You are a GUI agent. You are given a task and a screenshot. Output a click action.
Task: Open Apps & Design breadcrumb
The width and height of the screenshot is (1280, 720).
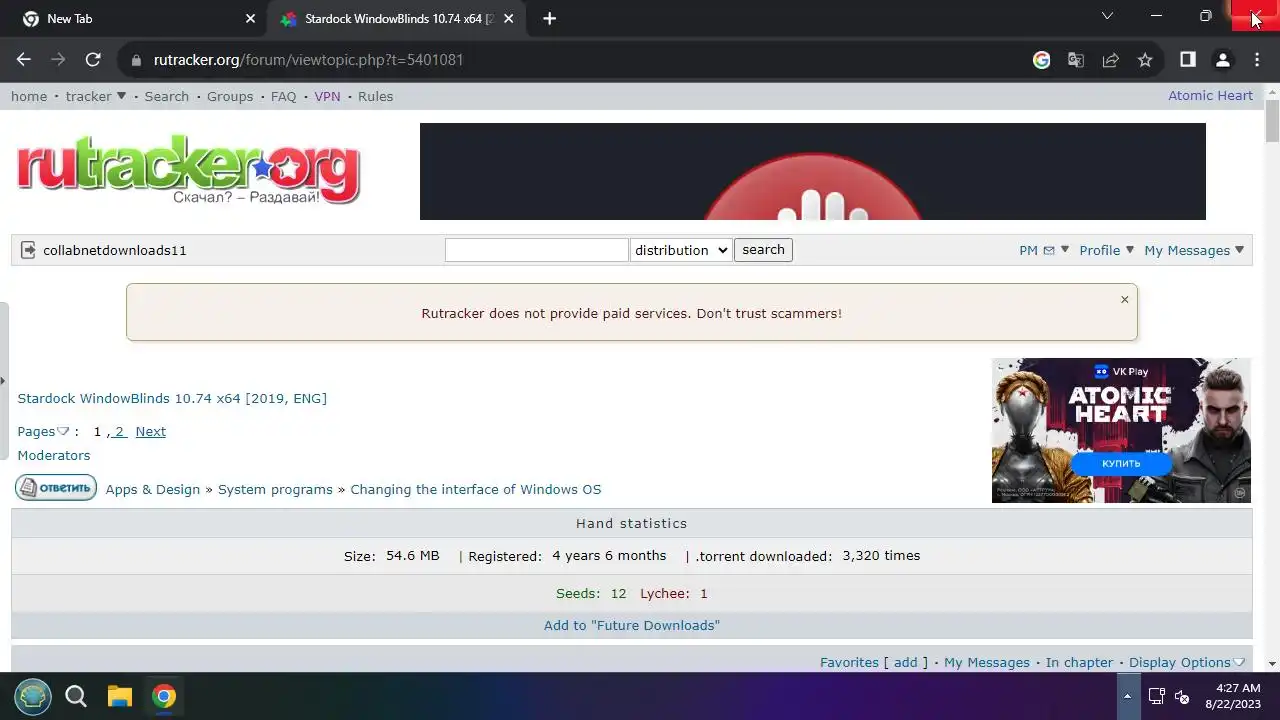point(153,489)
